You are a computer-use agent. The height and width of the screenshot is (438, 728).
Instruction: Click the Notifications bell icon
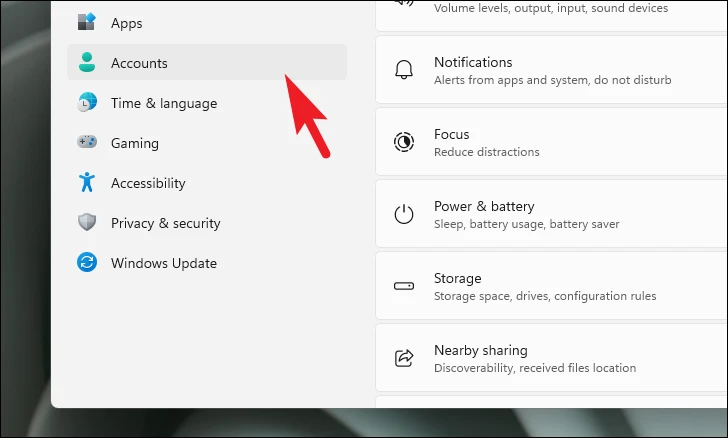pyautogui.click(x=404, y=70)
